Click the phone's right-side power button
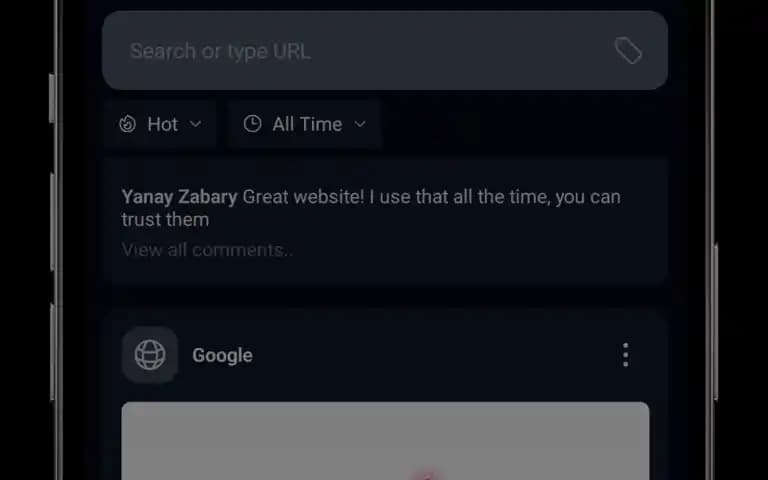Viewport: 768px width, 480px height. (x=716, y=321)
